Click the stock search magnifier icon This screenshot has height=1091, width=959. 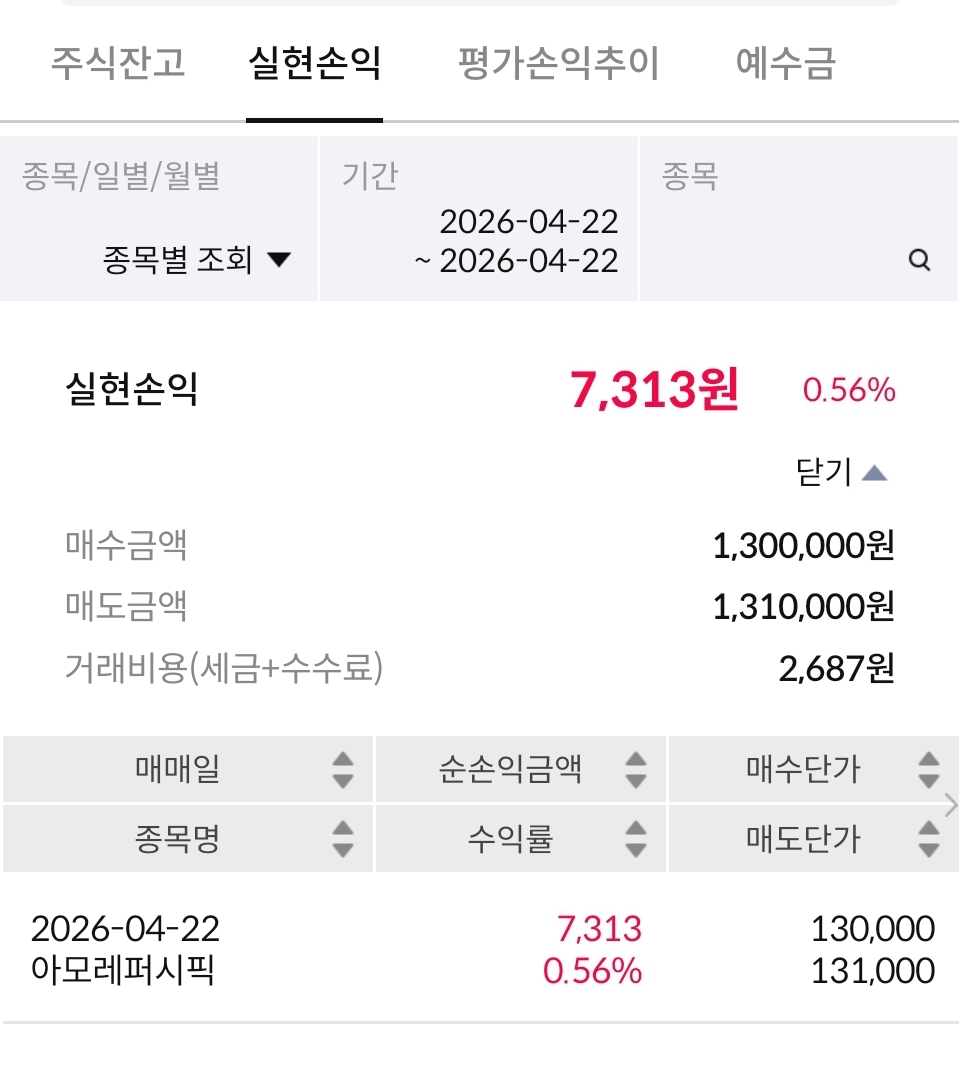919,261
